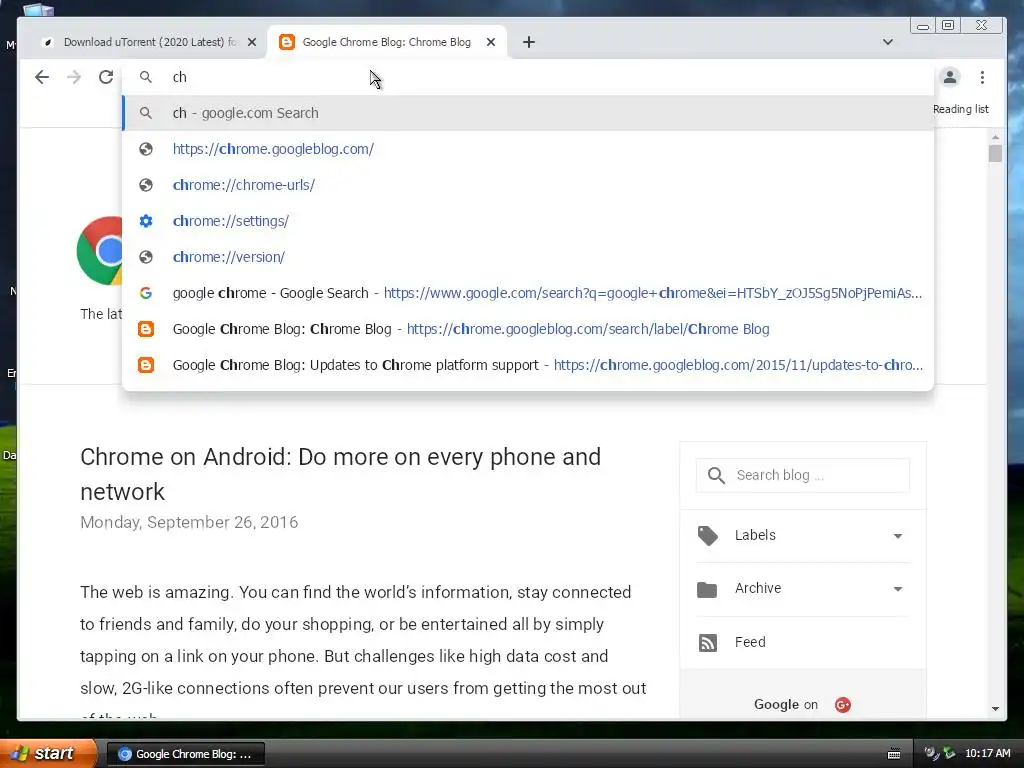Open a new tab with plus icon
The height and width of the screenshot is (768, 1024).
pyautogui.click(x=529, y=42)
